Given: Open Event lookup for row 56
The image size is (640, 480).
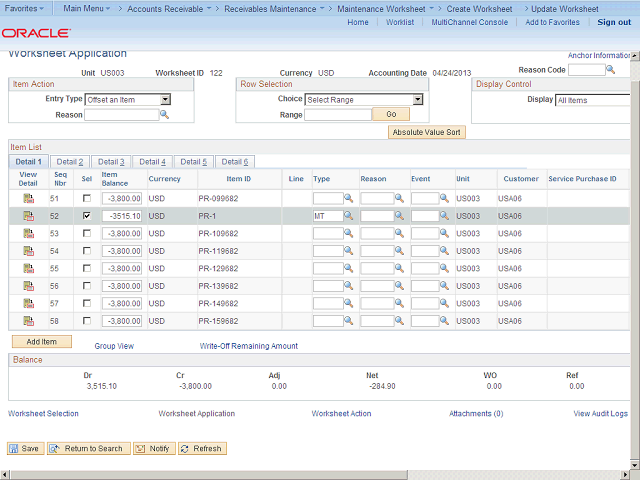Looking at the screenshot, I should coord(445,285).
